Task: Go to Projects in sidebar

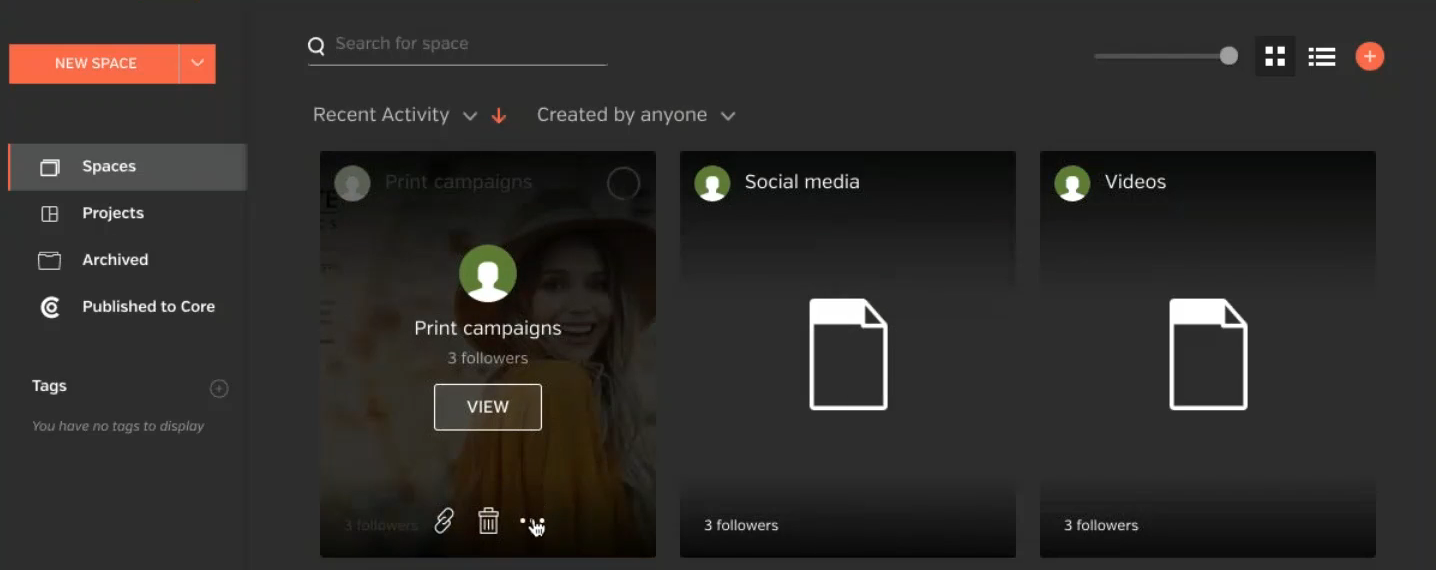Action: 112,213
